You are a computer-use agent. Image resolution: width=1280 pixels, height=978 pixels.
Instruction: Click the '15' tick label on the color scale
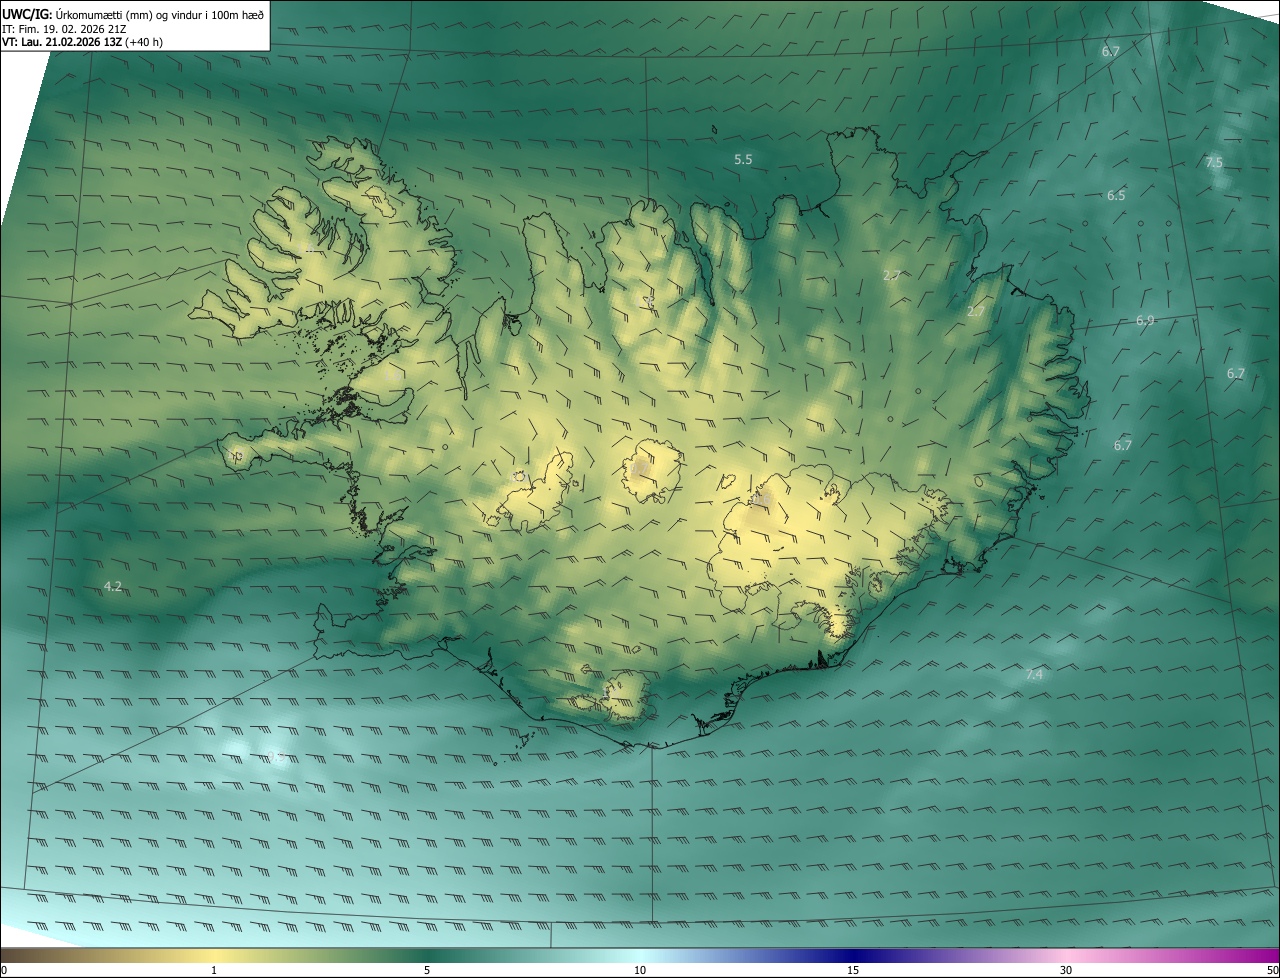[x=853, y=970]
